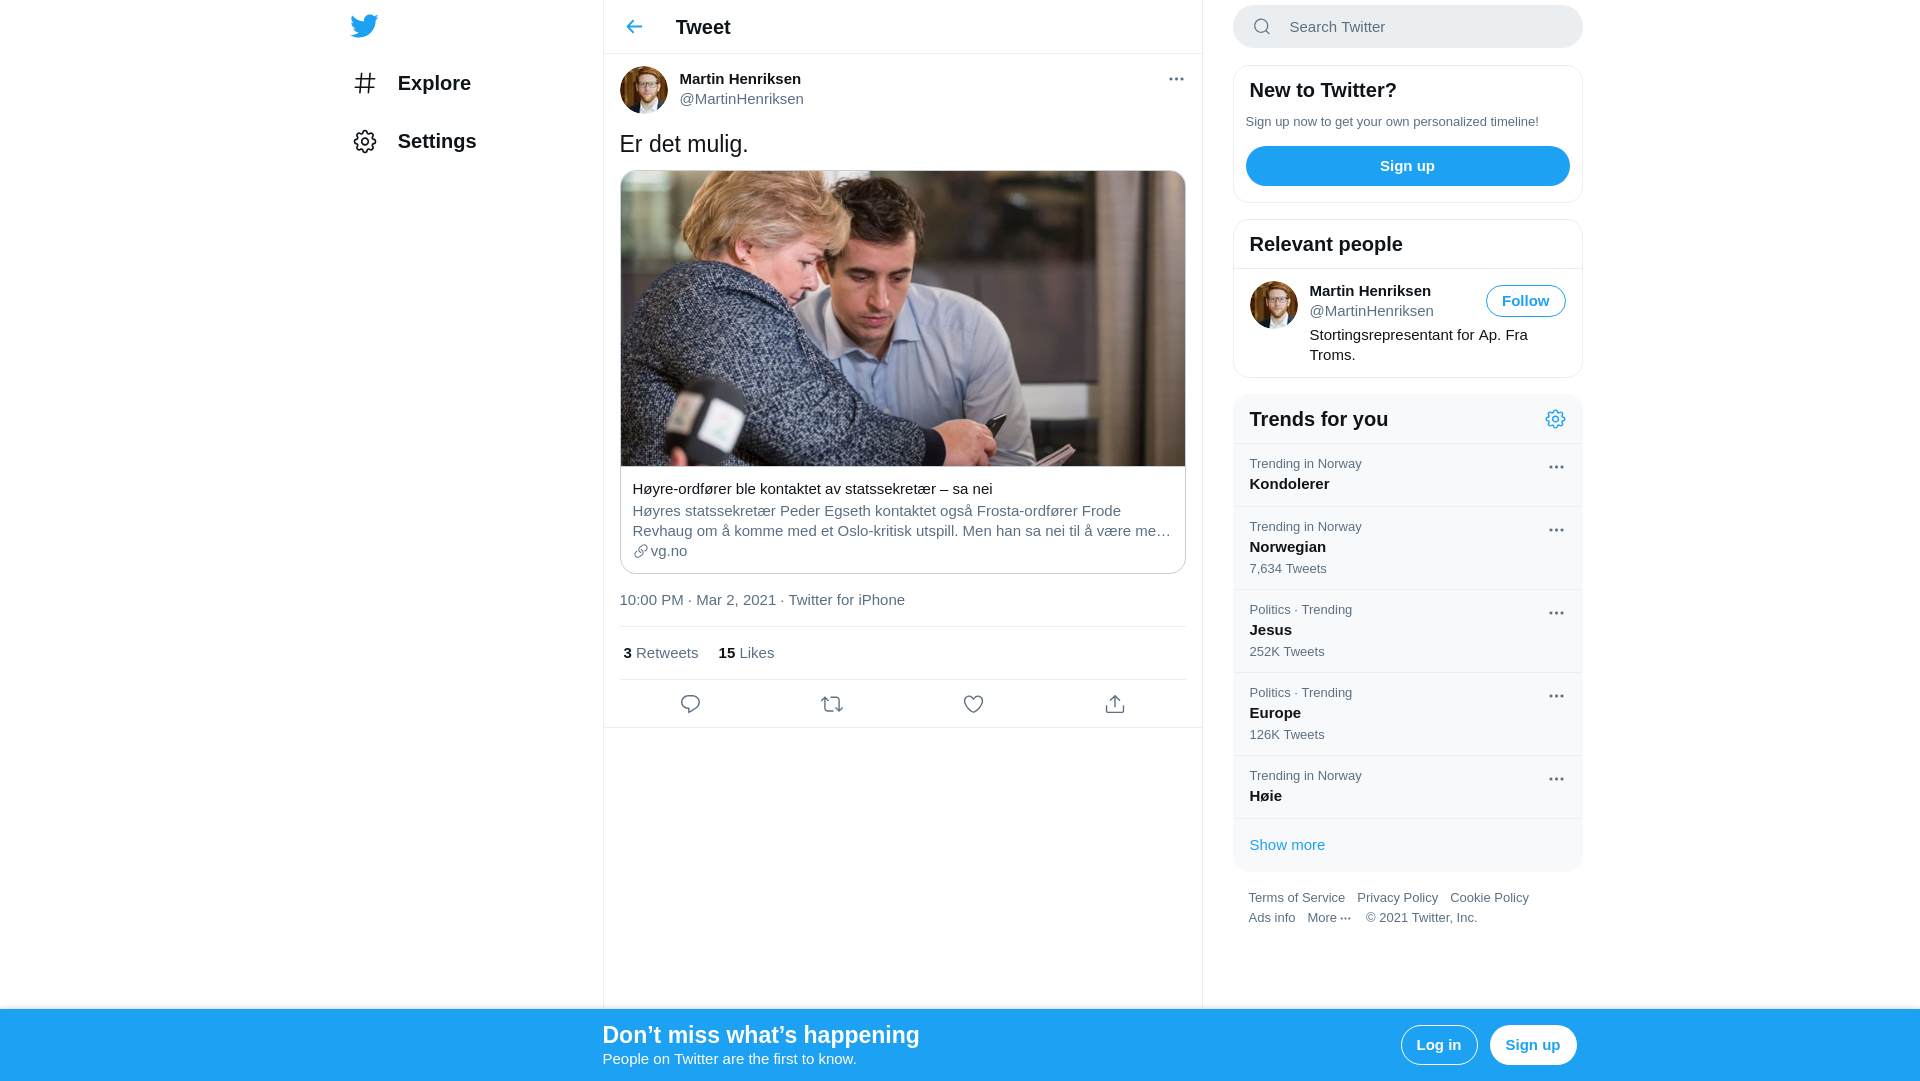Screen dimensions: 1920x1081
Task: Click the tweet author name Martin Henriksen
Action: point(740,79)
